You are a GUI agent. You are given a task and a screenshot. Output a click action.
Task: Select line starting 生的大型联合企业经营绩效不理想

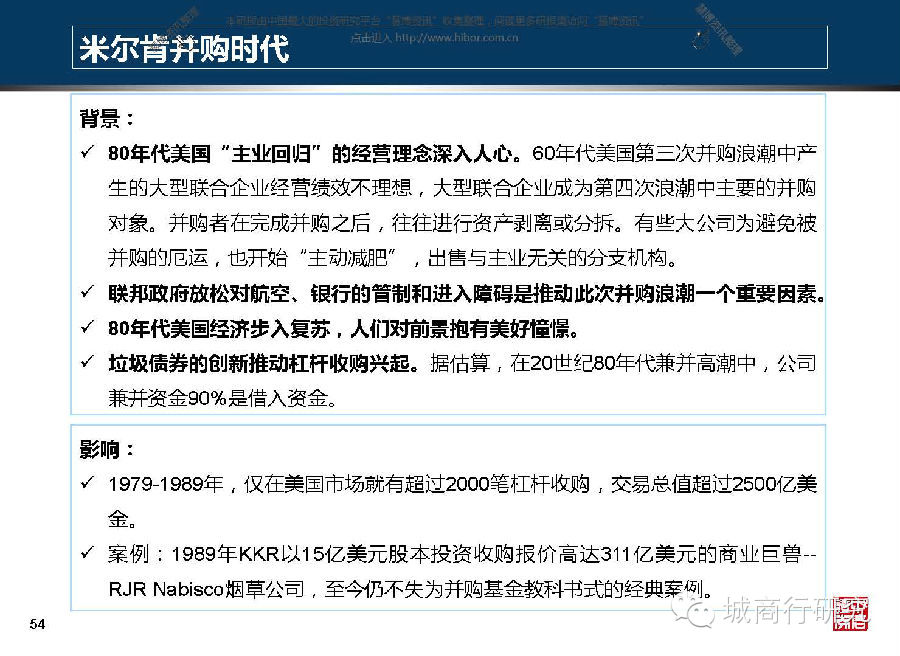(462, 188)
